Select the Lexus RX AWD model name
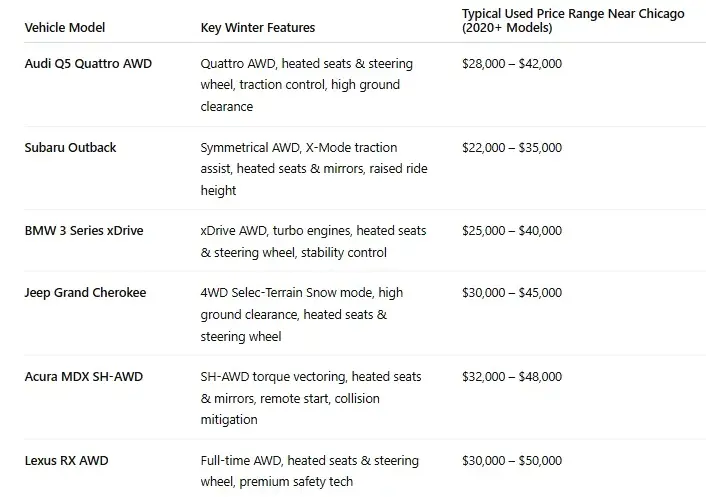 [x=66, y=461]
